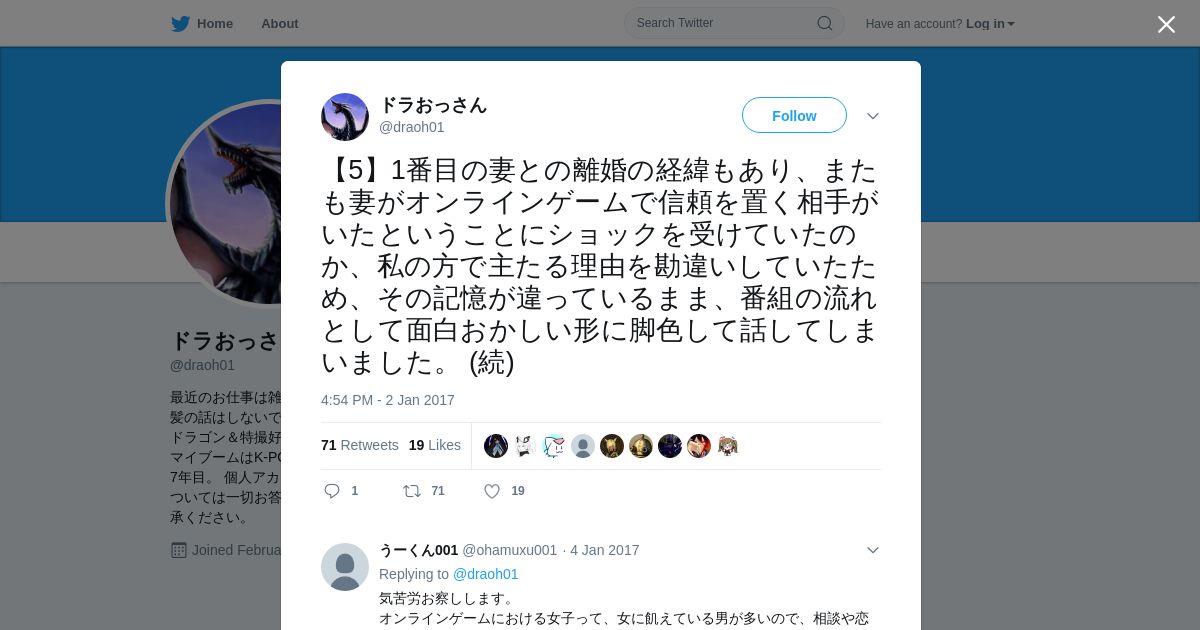This screenshot has height=630, width=1200.
Task: Expand the reply options chevron for うーくん001
Action: click(873, 550)
